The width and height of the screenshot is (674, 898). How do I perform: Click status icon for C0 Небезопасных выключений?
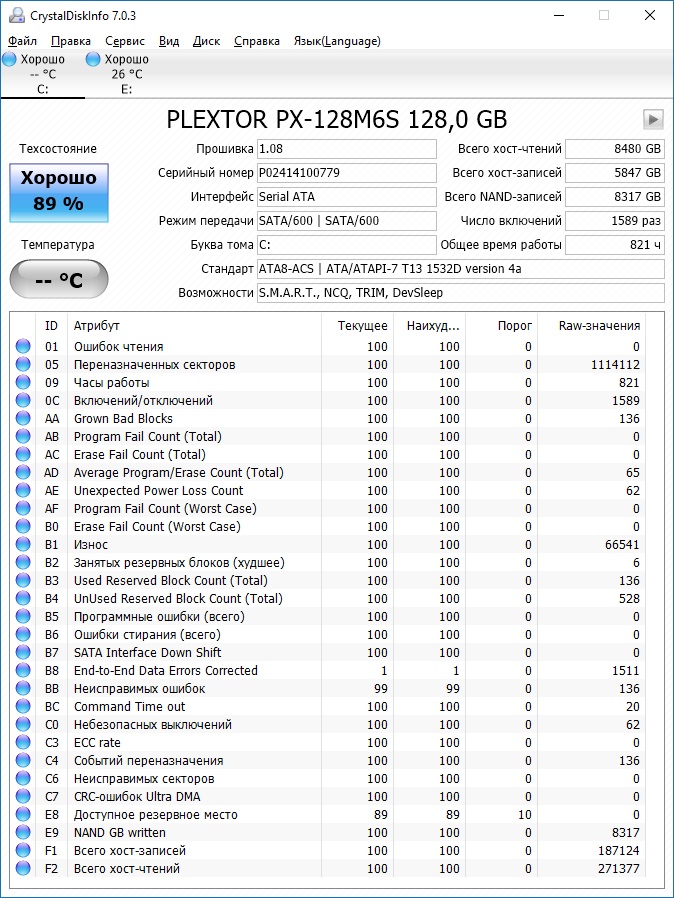23,724
